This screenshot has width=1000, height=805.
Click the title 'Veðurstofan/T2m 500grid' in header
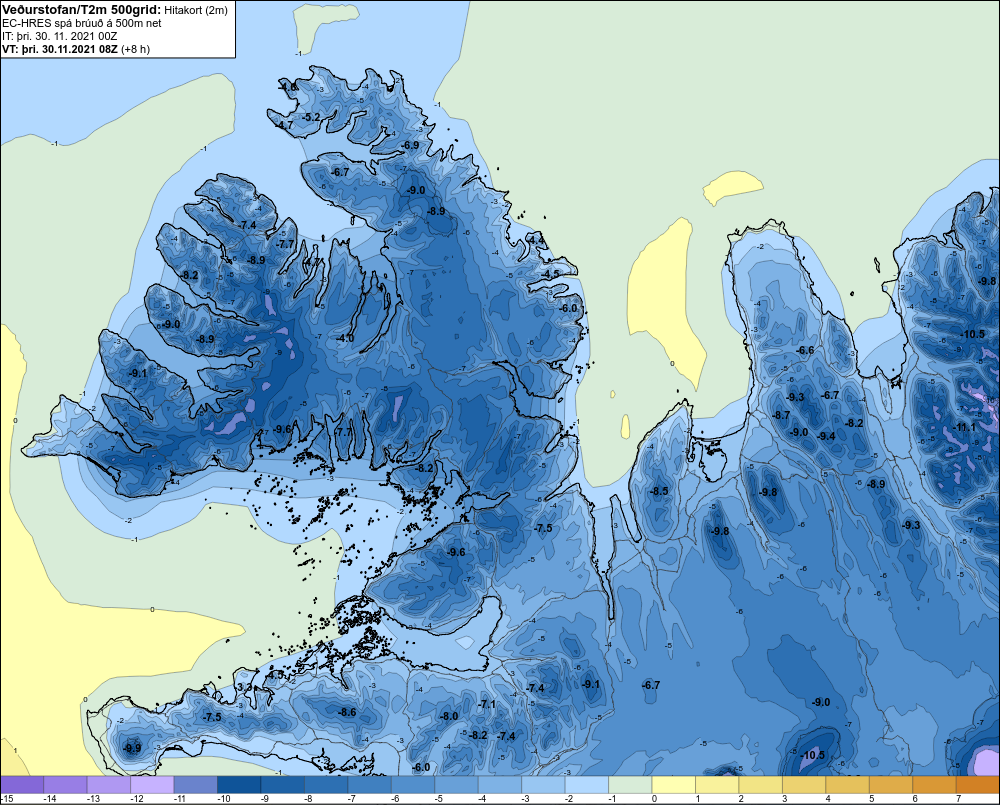point(81,10)
